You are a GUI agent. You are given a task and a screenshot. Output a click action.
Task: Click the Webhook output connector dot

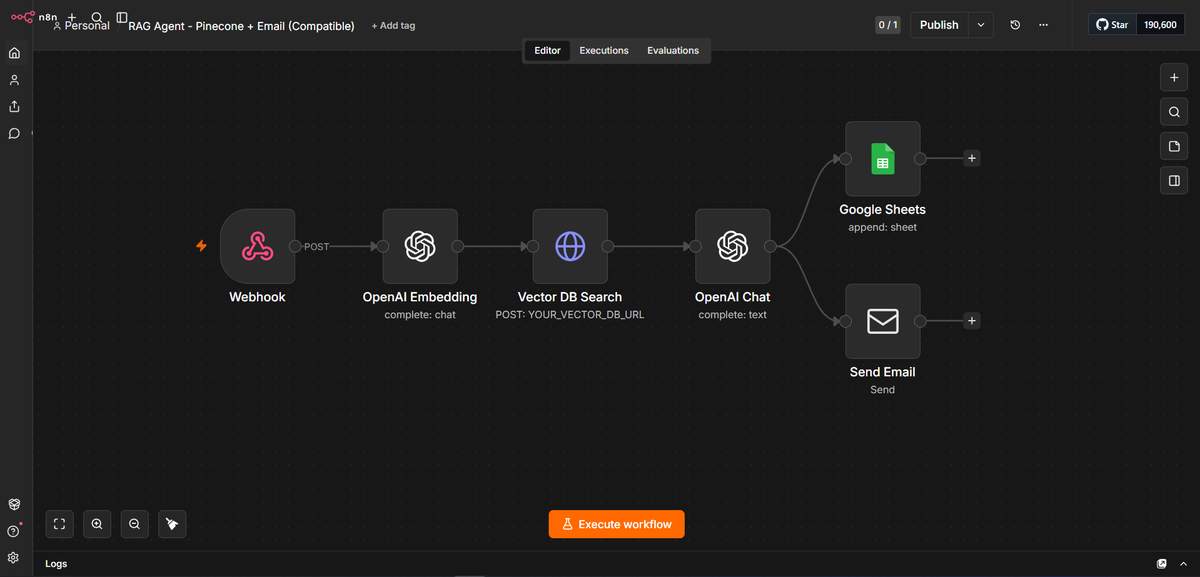click(295, 246)
